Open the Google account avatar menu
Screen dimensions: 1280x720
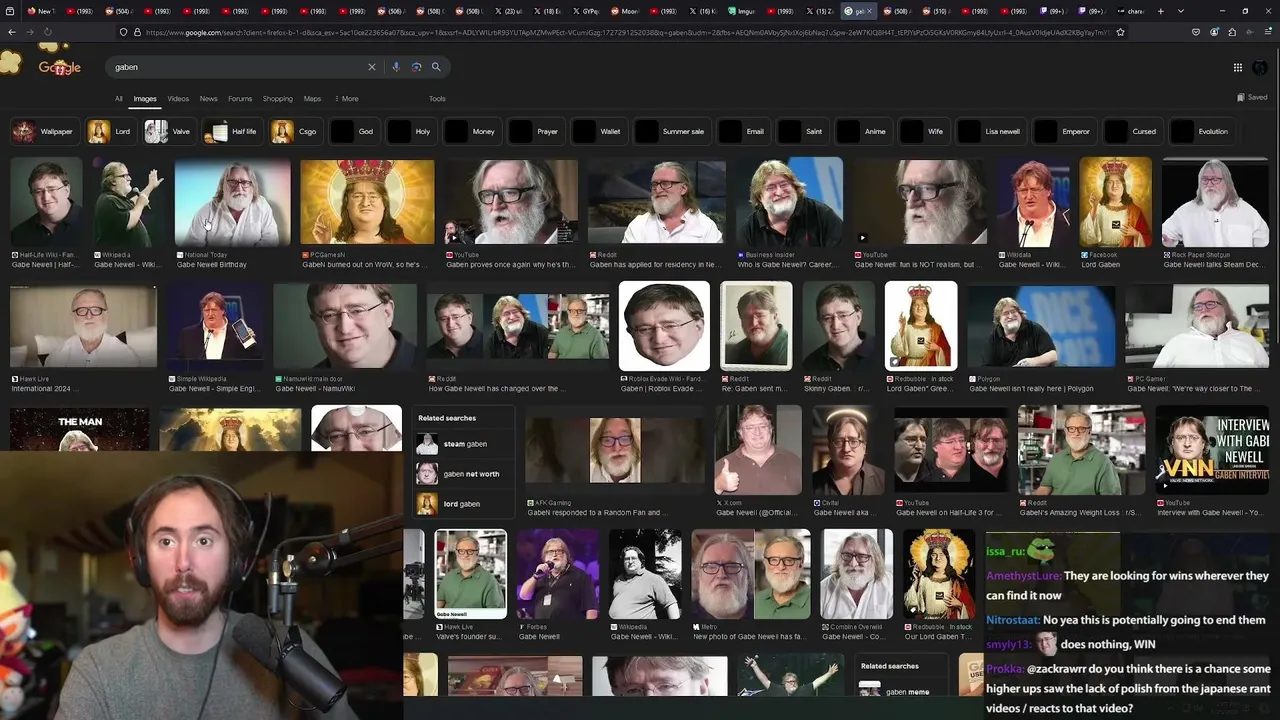tap(1260, 67)
